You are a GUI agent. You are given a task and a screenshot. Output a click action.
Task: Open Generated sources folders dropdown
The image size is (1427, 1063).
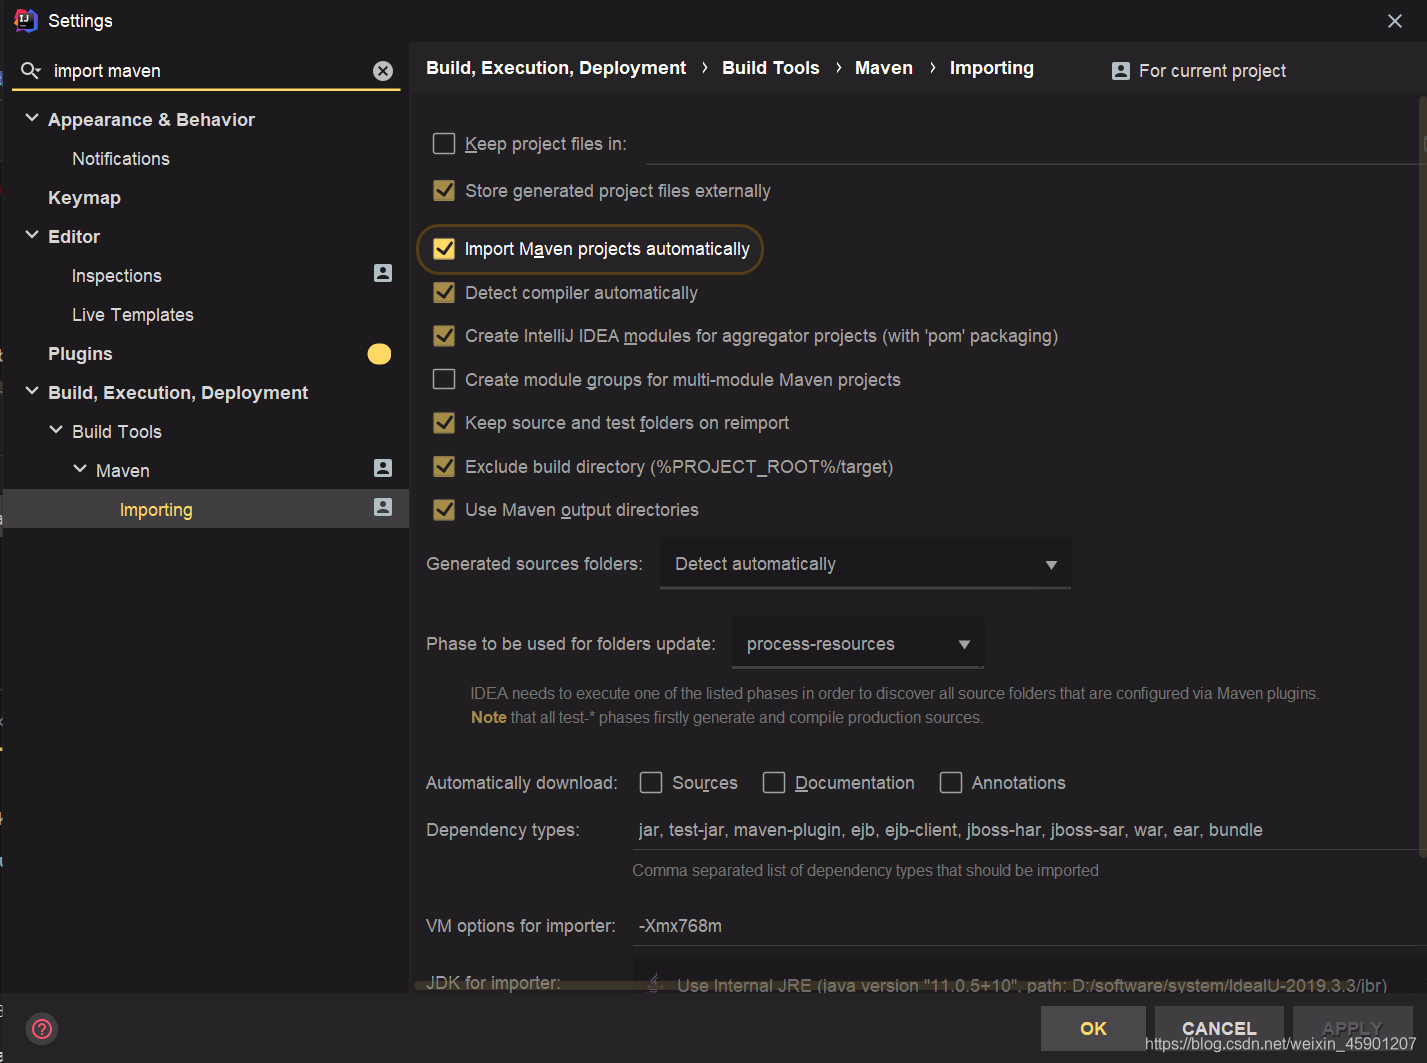tap(865, 564)
